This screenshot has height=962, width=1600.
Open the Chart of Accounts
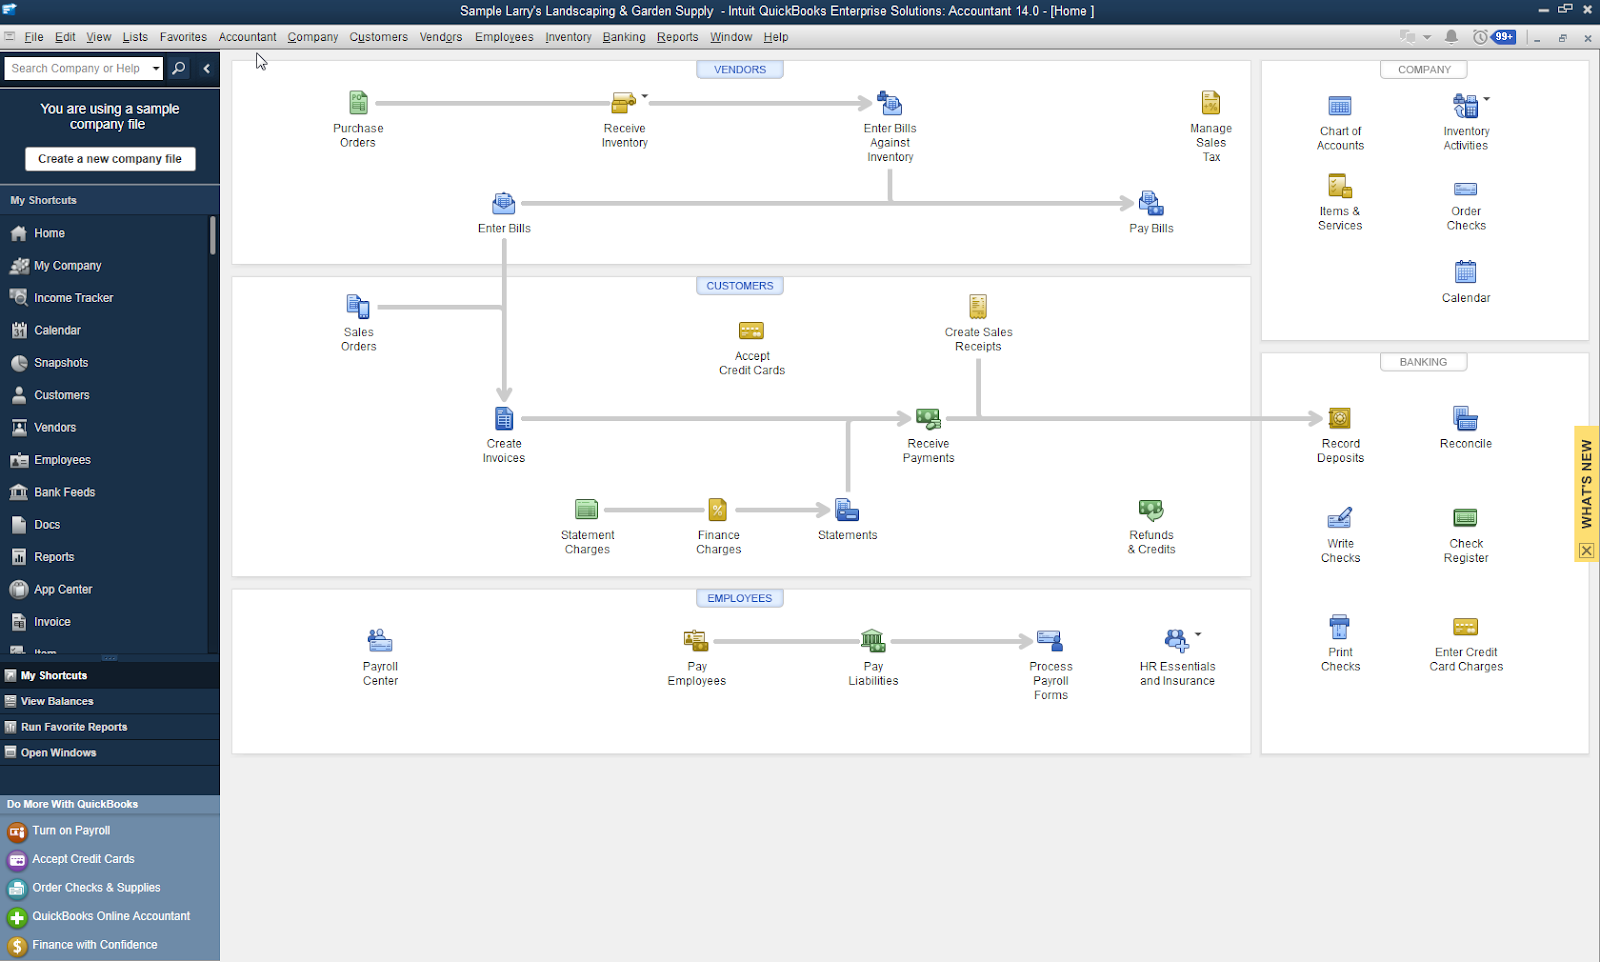click(x=1340, y=106)
